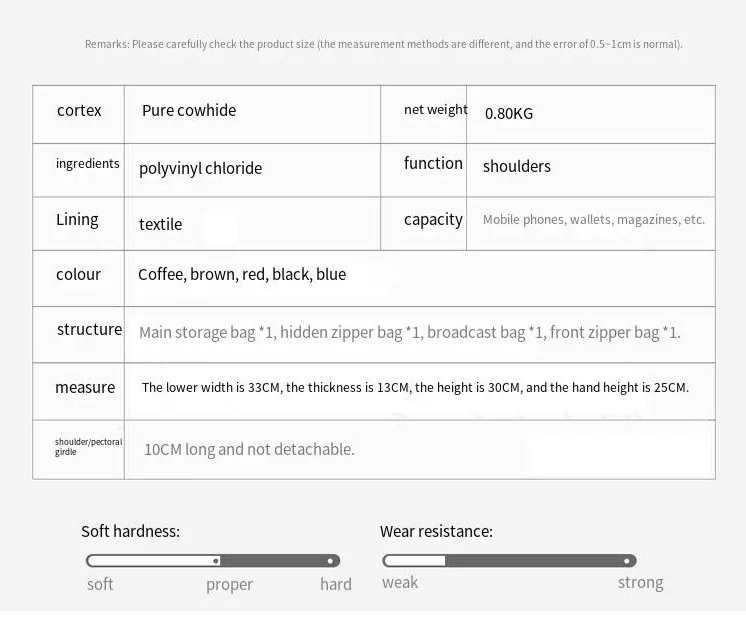Click the "textile" lining value
Image resolution: width=746 pixels, height=617 pixels.
(160, 224)
